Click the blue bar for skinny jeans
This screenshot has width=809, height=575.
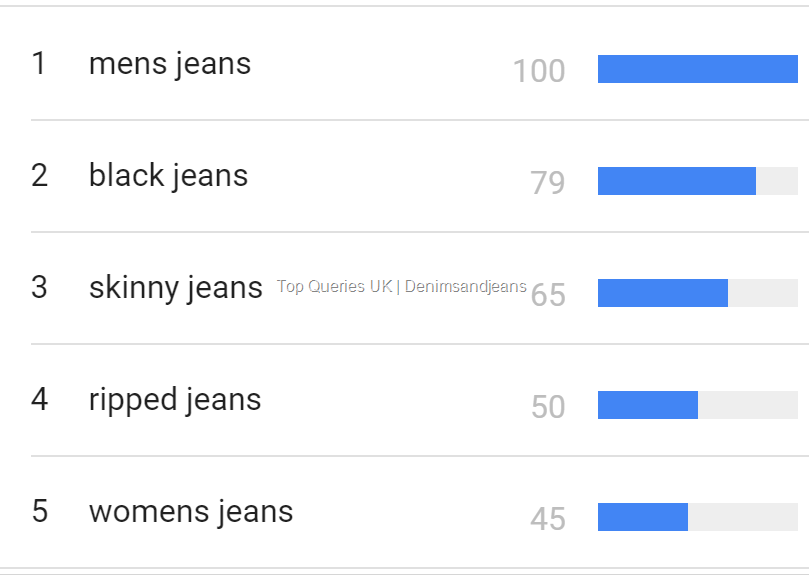[x=662, y=293]
